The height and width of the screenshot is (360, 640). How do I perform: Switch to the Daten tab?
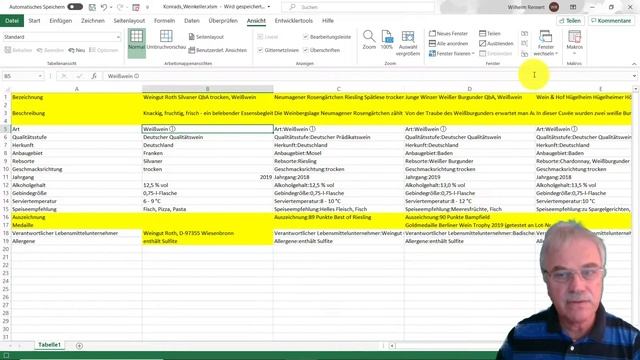coord(192,20)
